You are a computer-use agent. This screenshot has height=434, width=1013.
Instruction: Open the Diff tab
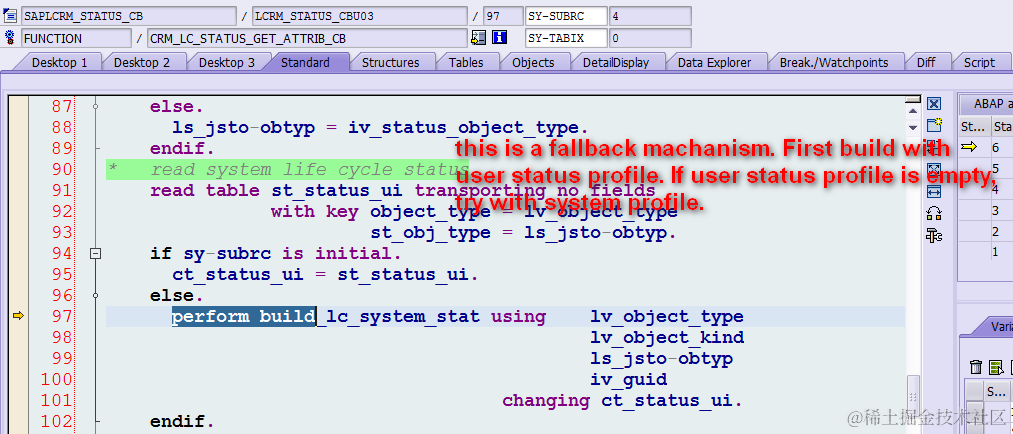coord(926,63)
